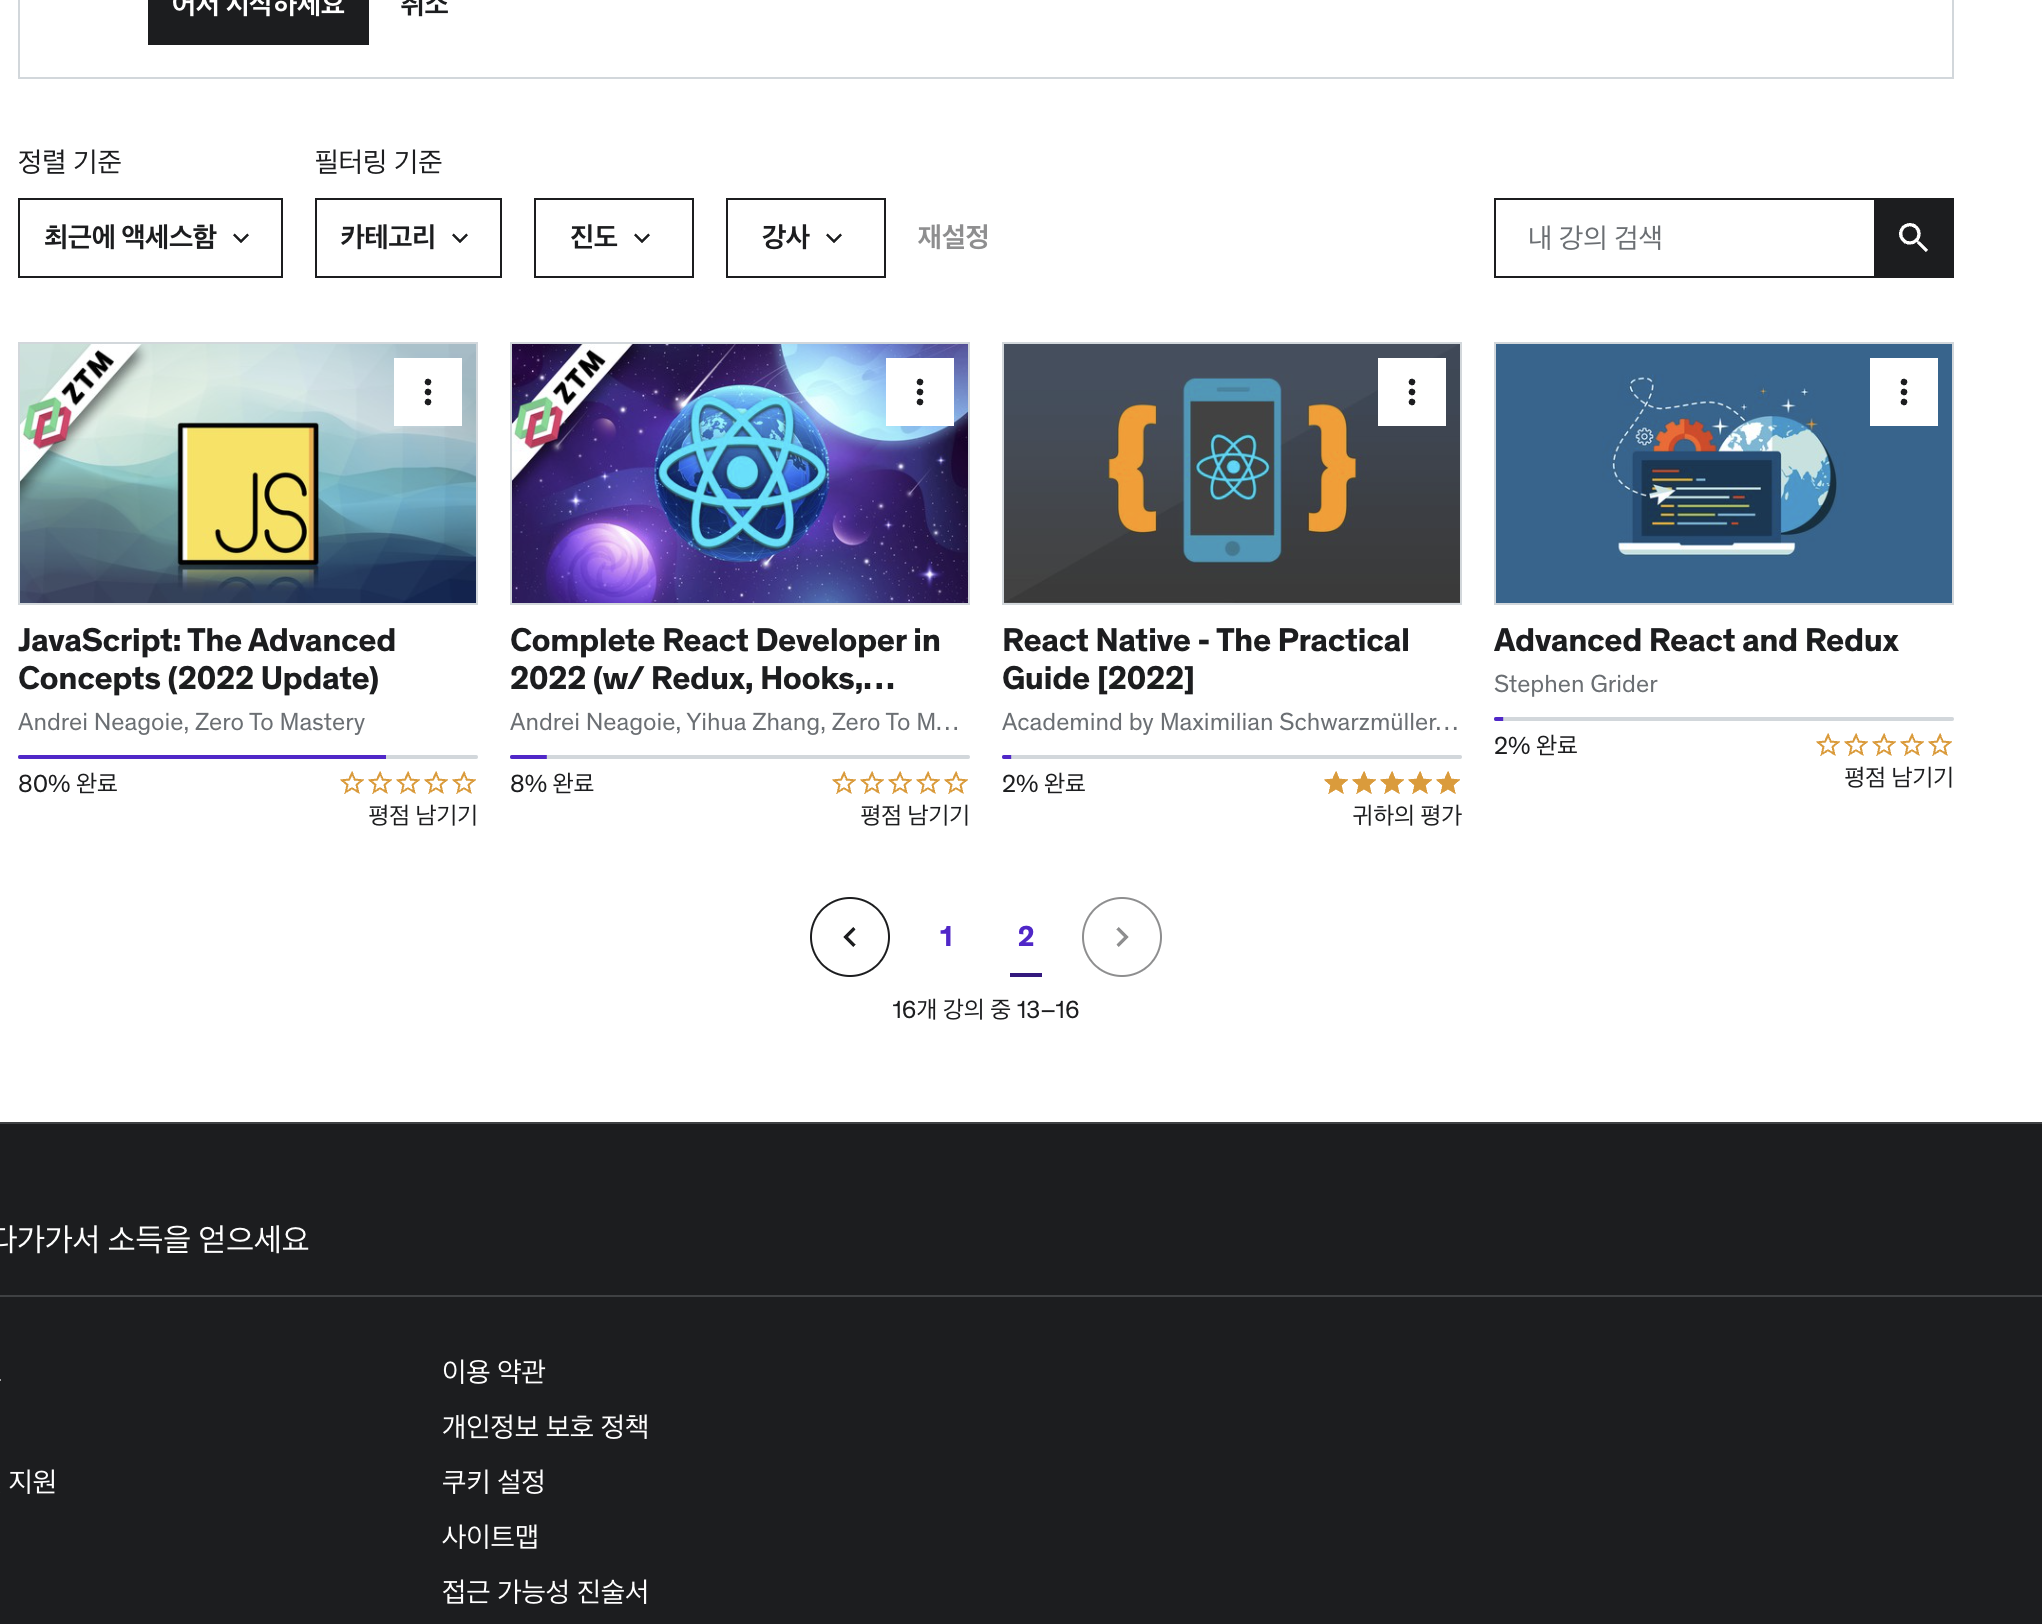
Task: Click the next page arrow
Action: [x=1122, y=937]
